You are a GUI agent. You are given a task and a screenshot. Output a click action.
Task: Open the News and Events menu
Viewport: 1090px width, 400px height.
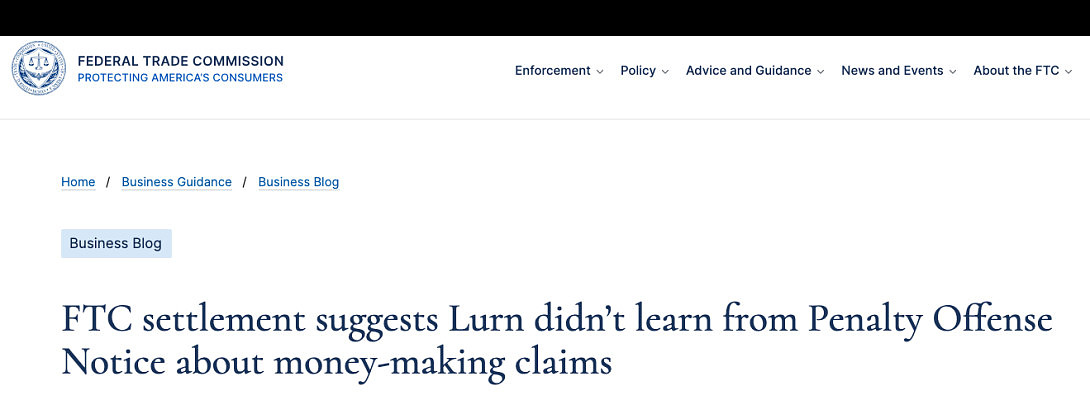pyautogui.click(x=892, y=71)
